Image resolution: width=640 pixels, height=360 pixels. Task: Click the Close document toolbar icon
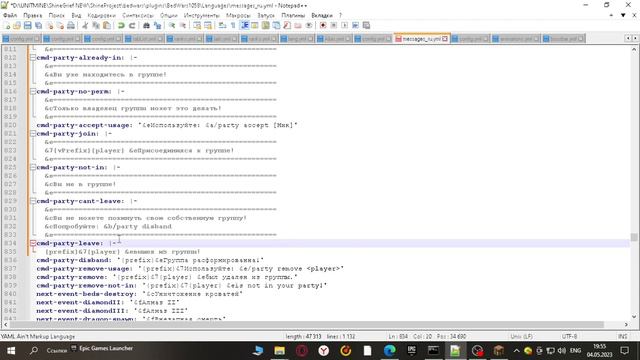click(x=49, y=25)
